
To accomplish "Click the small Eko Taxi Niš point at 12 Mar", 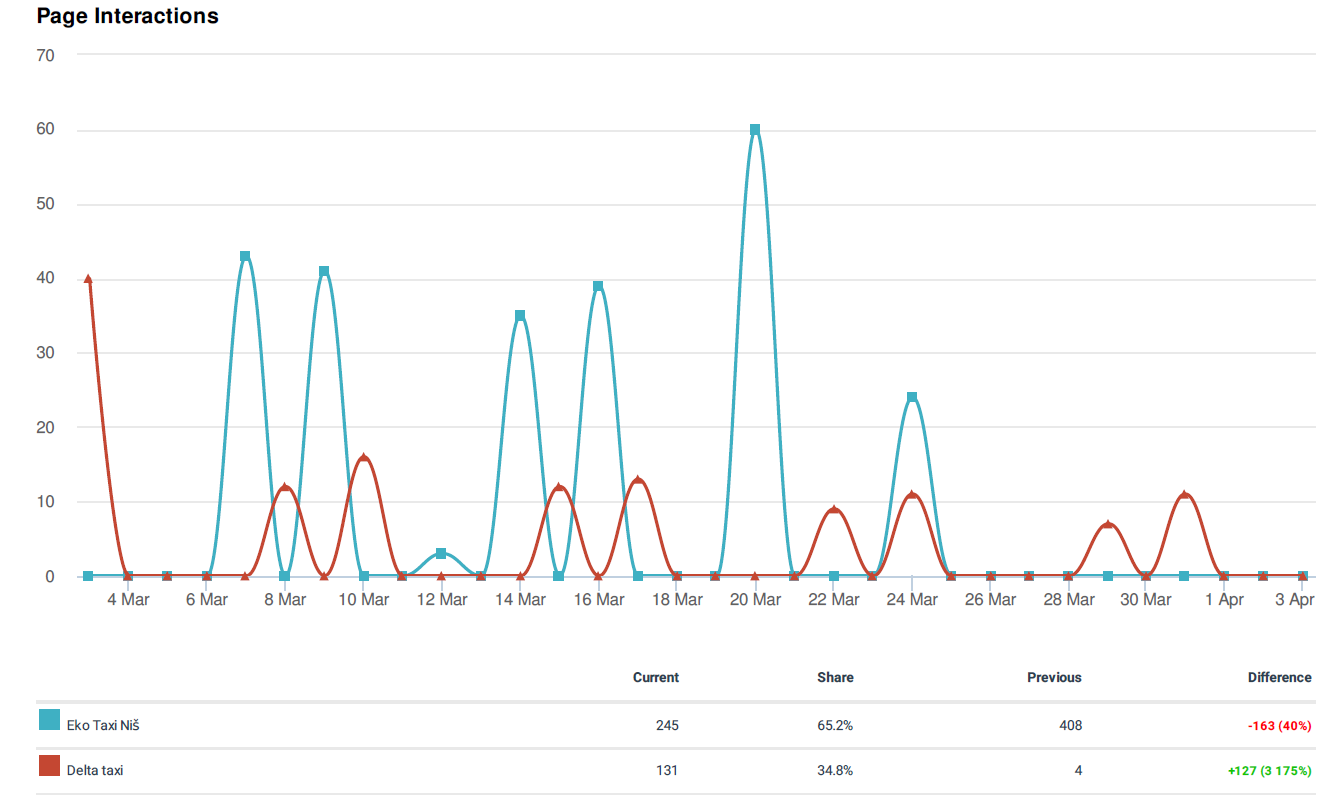I will point(441,553).
